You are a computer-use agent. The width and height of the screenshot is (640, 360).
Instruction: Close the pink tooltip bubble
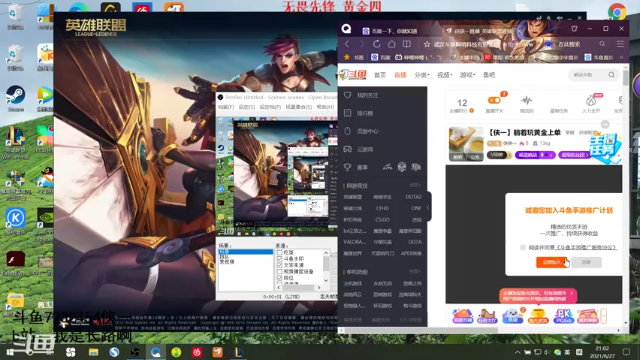click(x=572, y=293)
